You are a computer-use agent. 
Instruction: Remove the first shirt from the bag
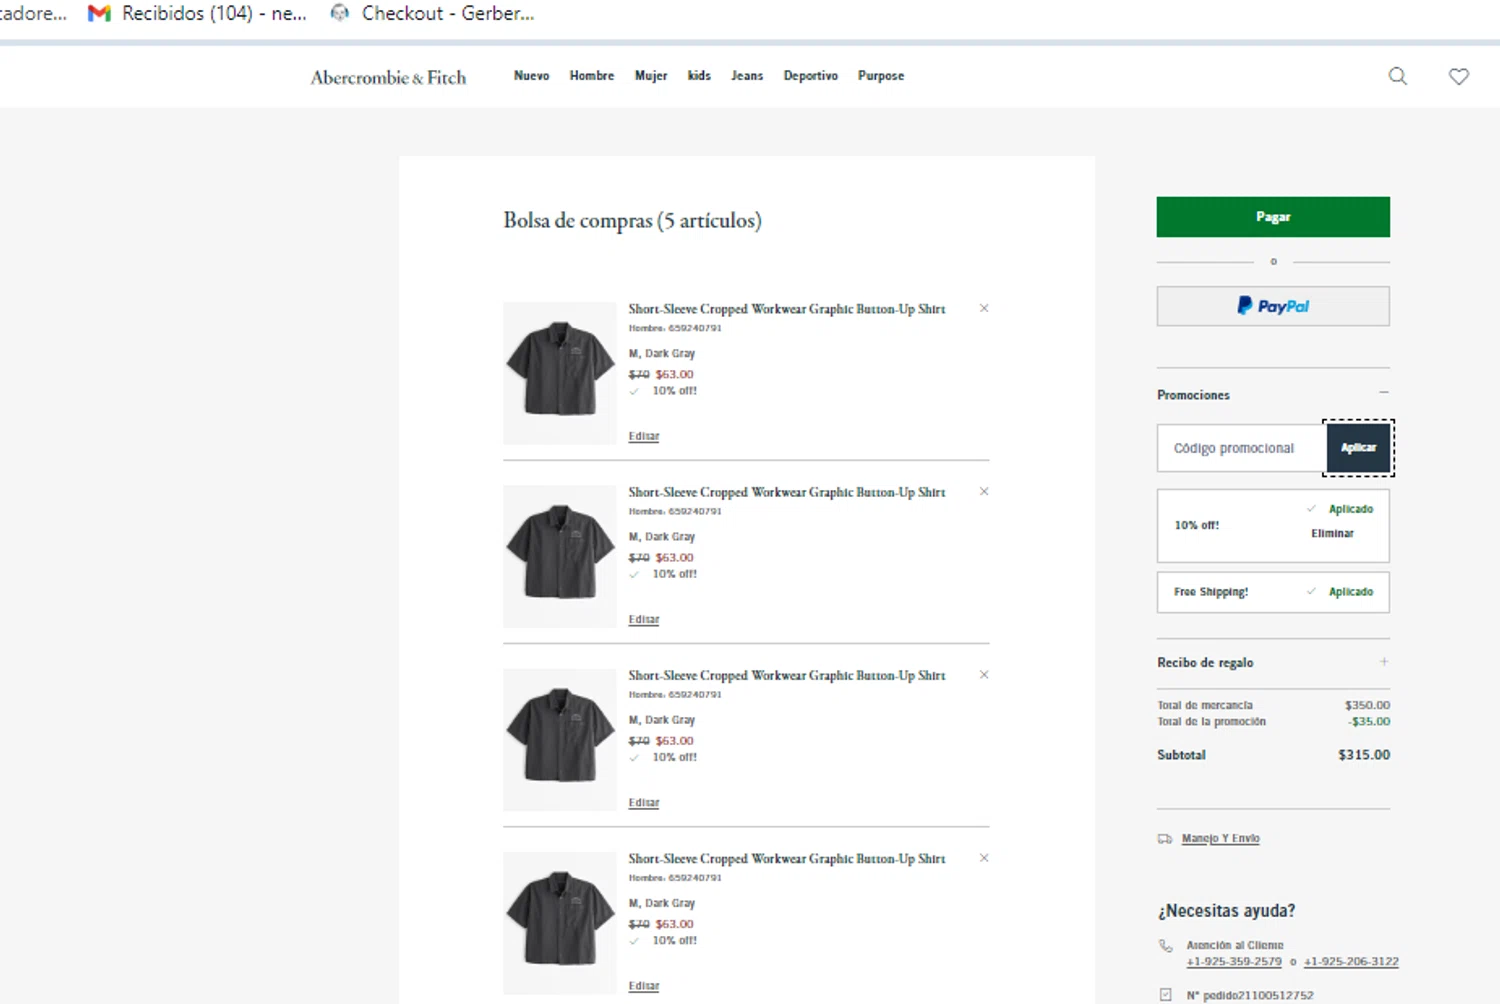coord(984,308)
